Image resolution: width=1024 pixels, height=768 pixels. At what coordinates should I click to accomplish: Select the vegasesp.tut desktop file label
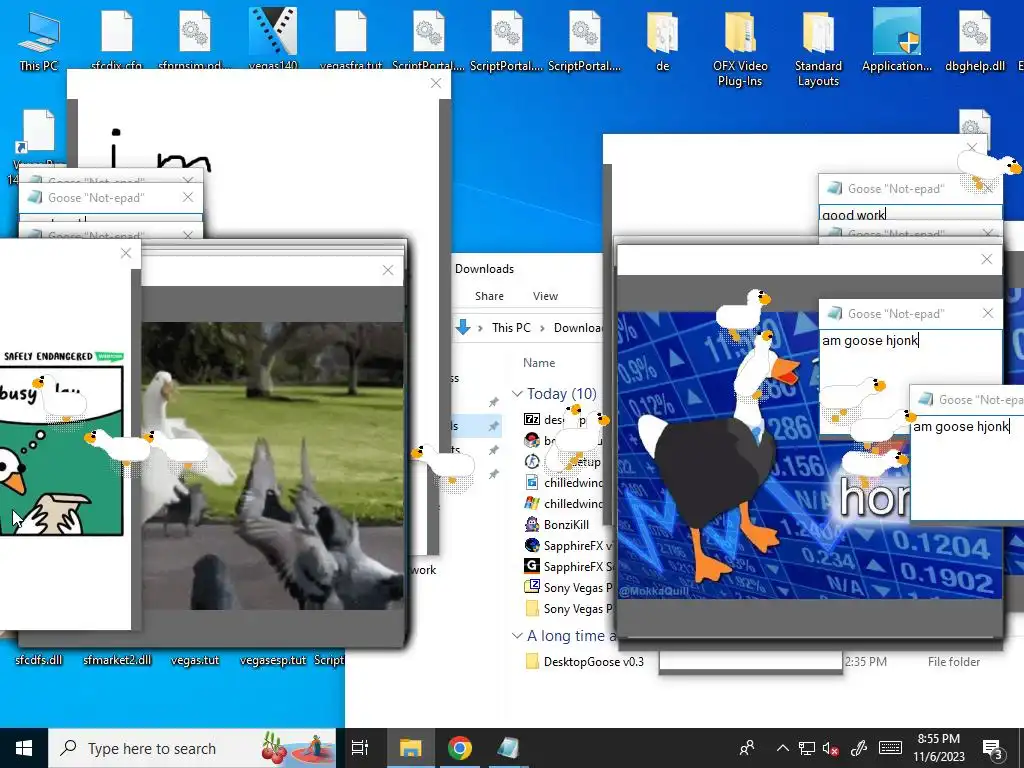pyautogui.click(x=273, y=660)
